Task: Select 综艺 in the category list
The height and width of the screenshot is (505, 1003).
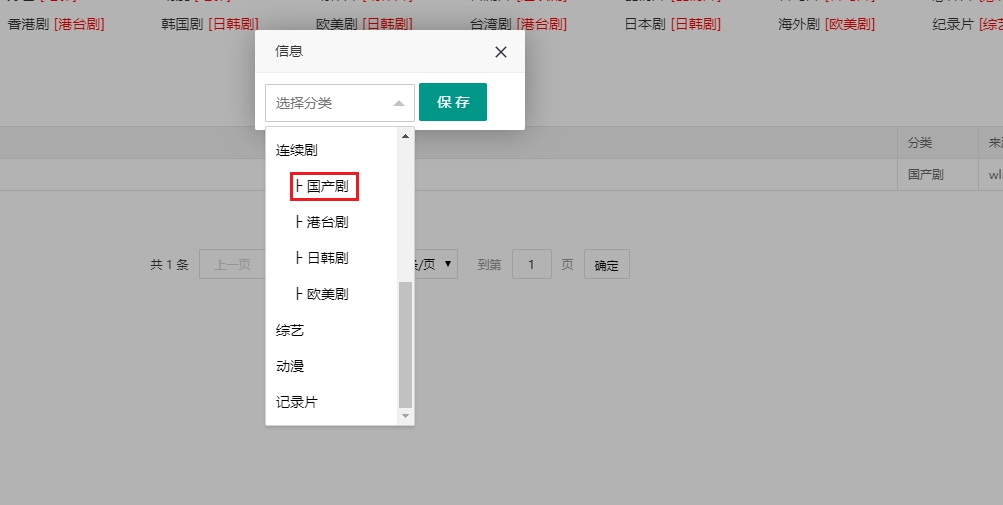Action: (290, 330)
